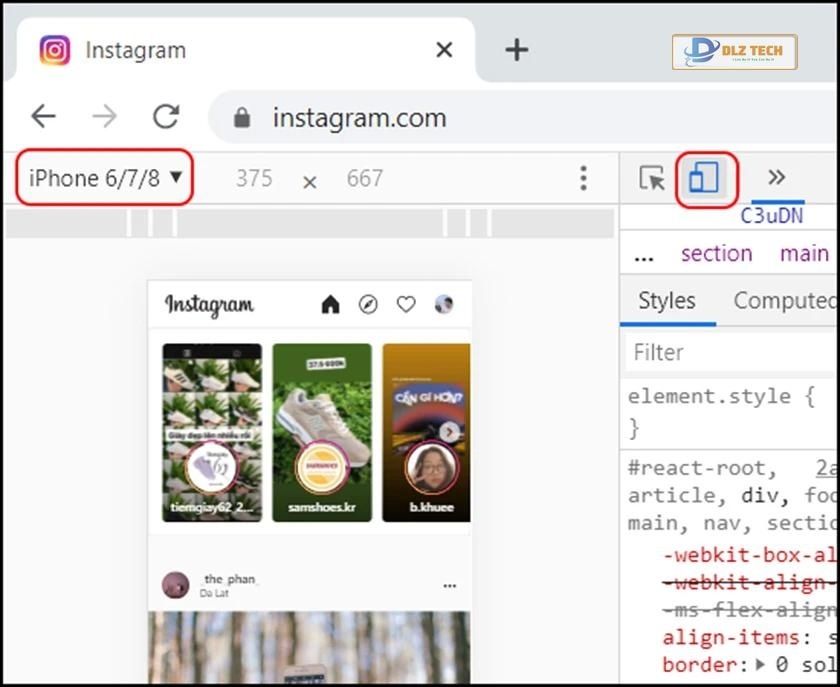The height and width of the screenshot is (687, 840).
Task: Expand more DevTools tabs chevron
Action: [x=776, y=178]
